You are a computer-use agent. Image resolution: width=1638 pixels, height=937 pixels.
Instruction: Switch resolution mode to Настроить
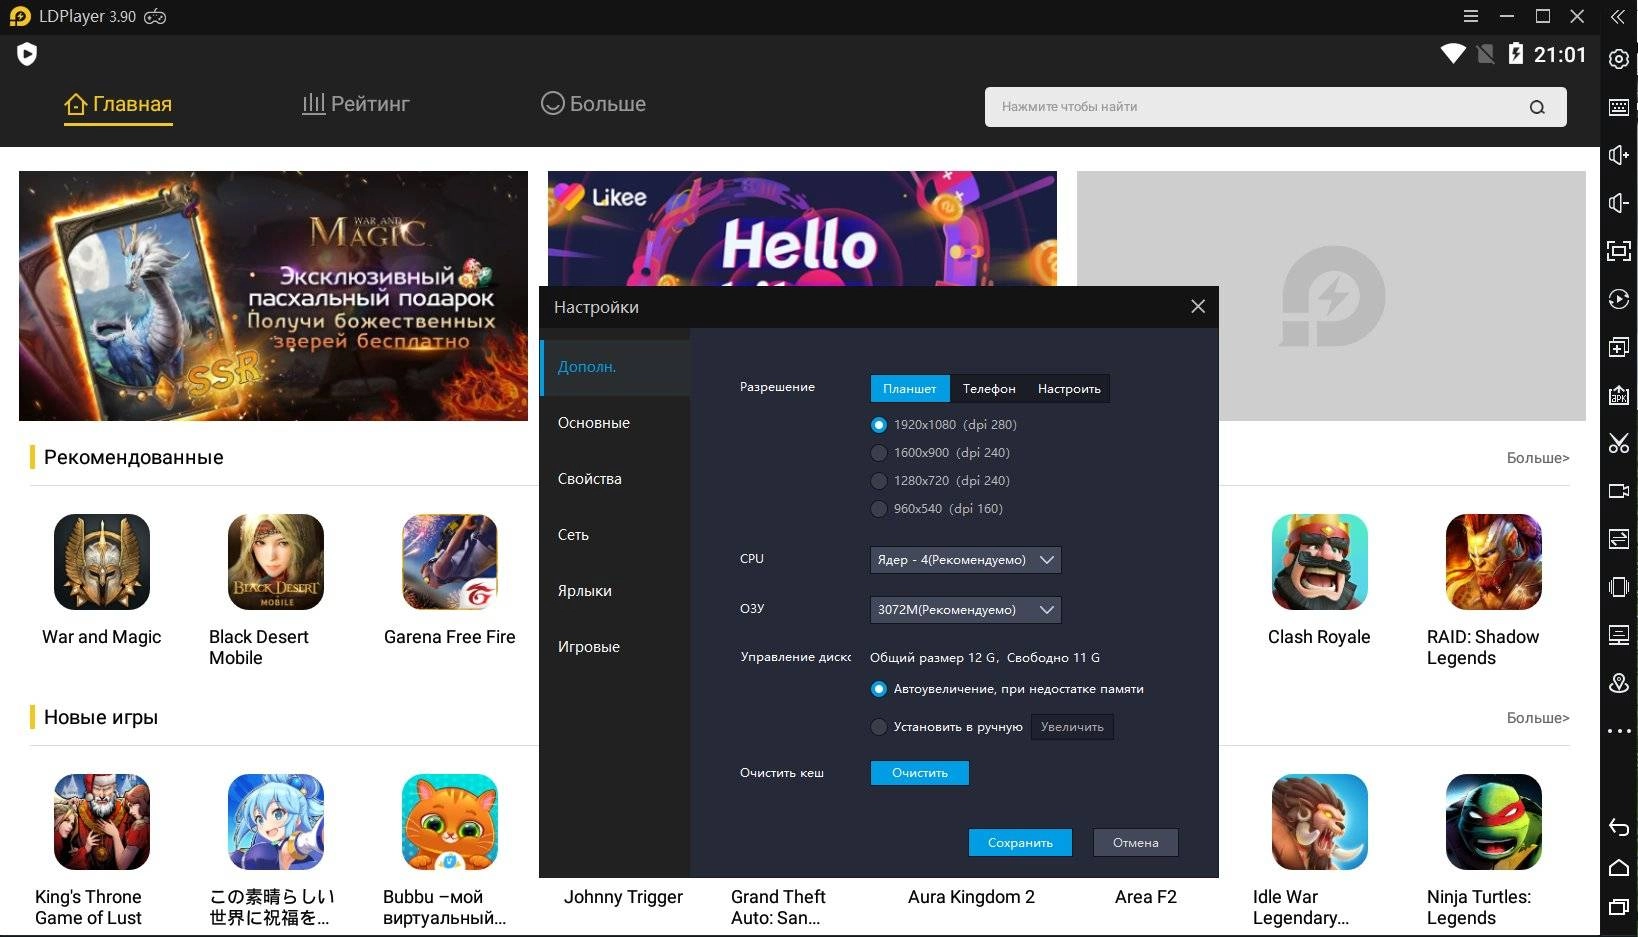1069,389
